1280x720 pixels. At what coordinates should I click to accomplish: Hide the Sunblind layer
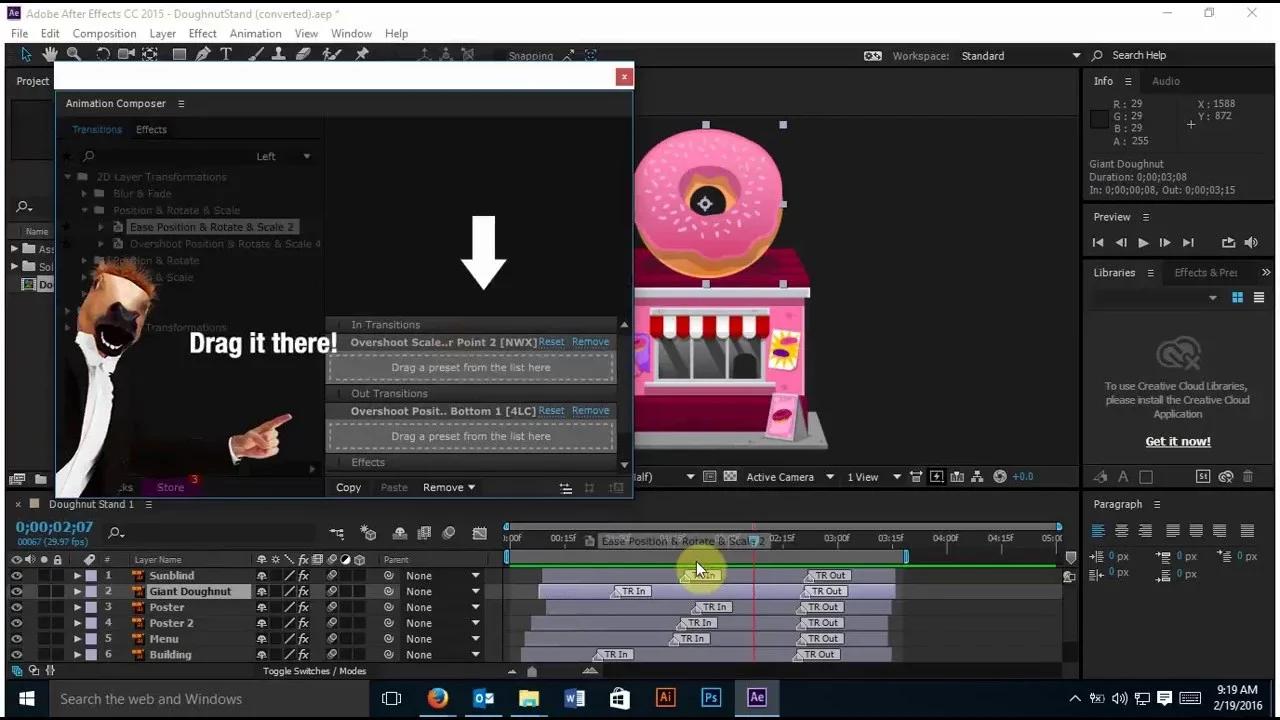16,575
